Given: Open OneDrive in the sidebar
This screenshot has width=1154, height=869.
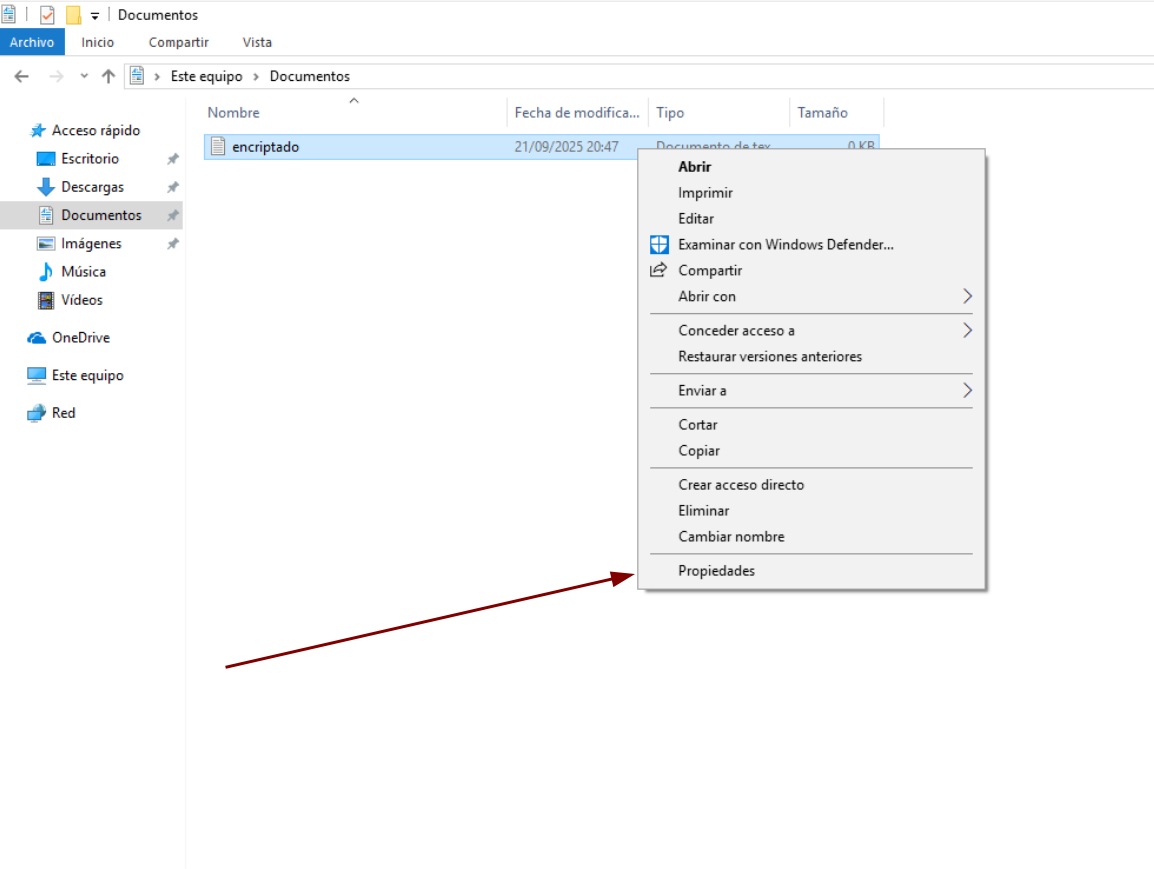Looking at the screenshot, I should click(x=80, y=338).
